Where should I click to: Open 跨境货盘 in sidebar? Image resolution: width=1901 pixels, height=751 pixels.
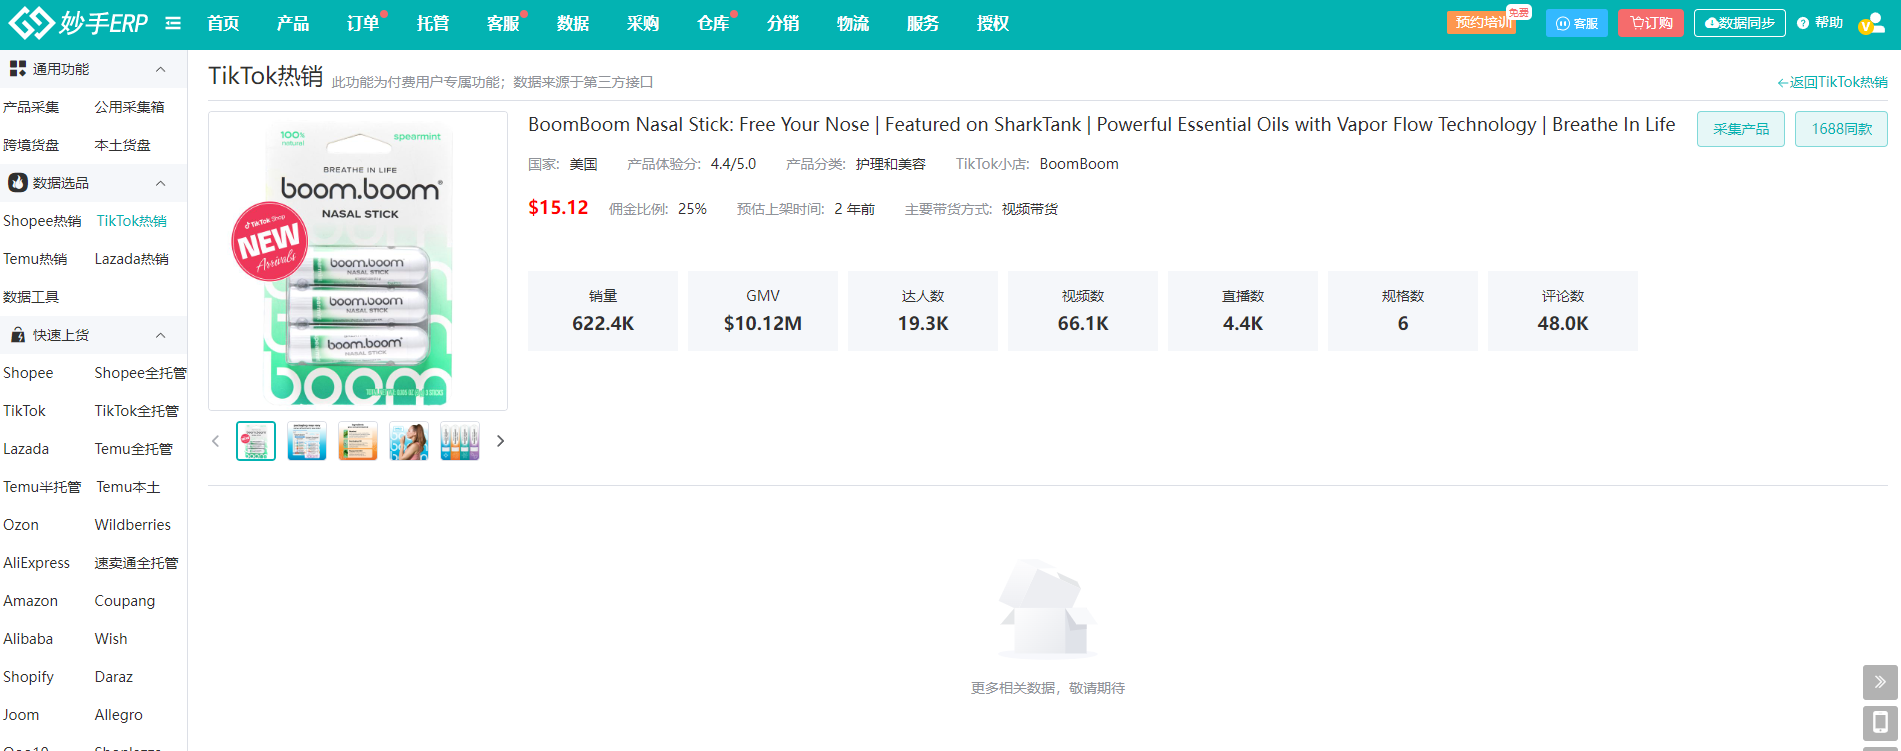click(31, 145)
